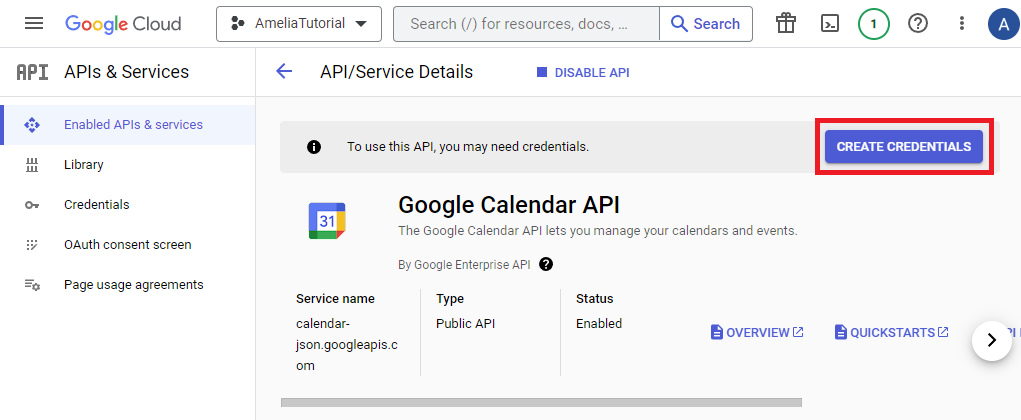Open the gift free trial icon
This screenshot has height=420, width=1021.
786,24
